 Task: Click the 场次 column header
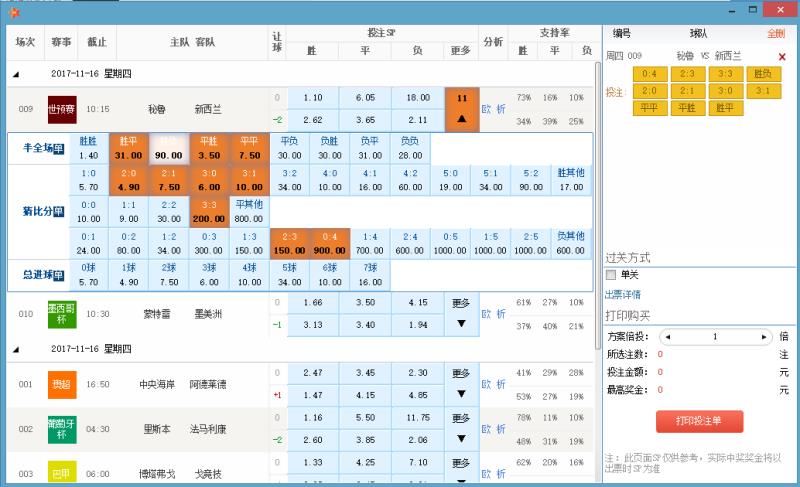(26, 42)
